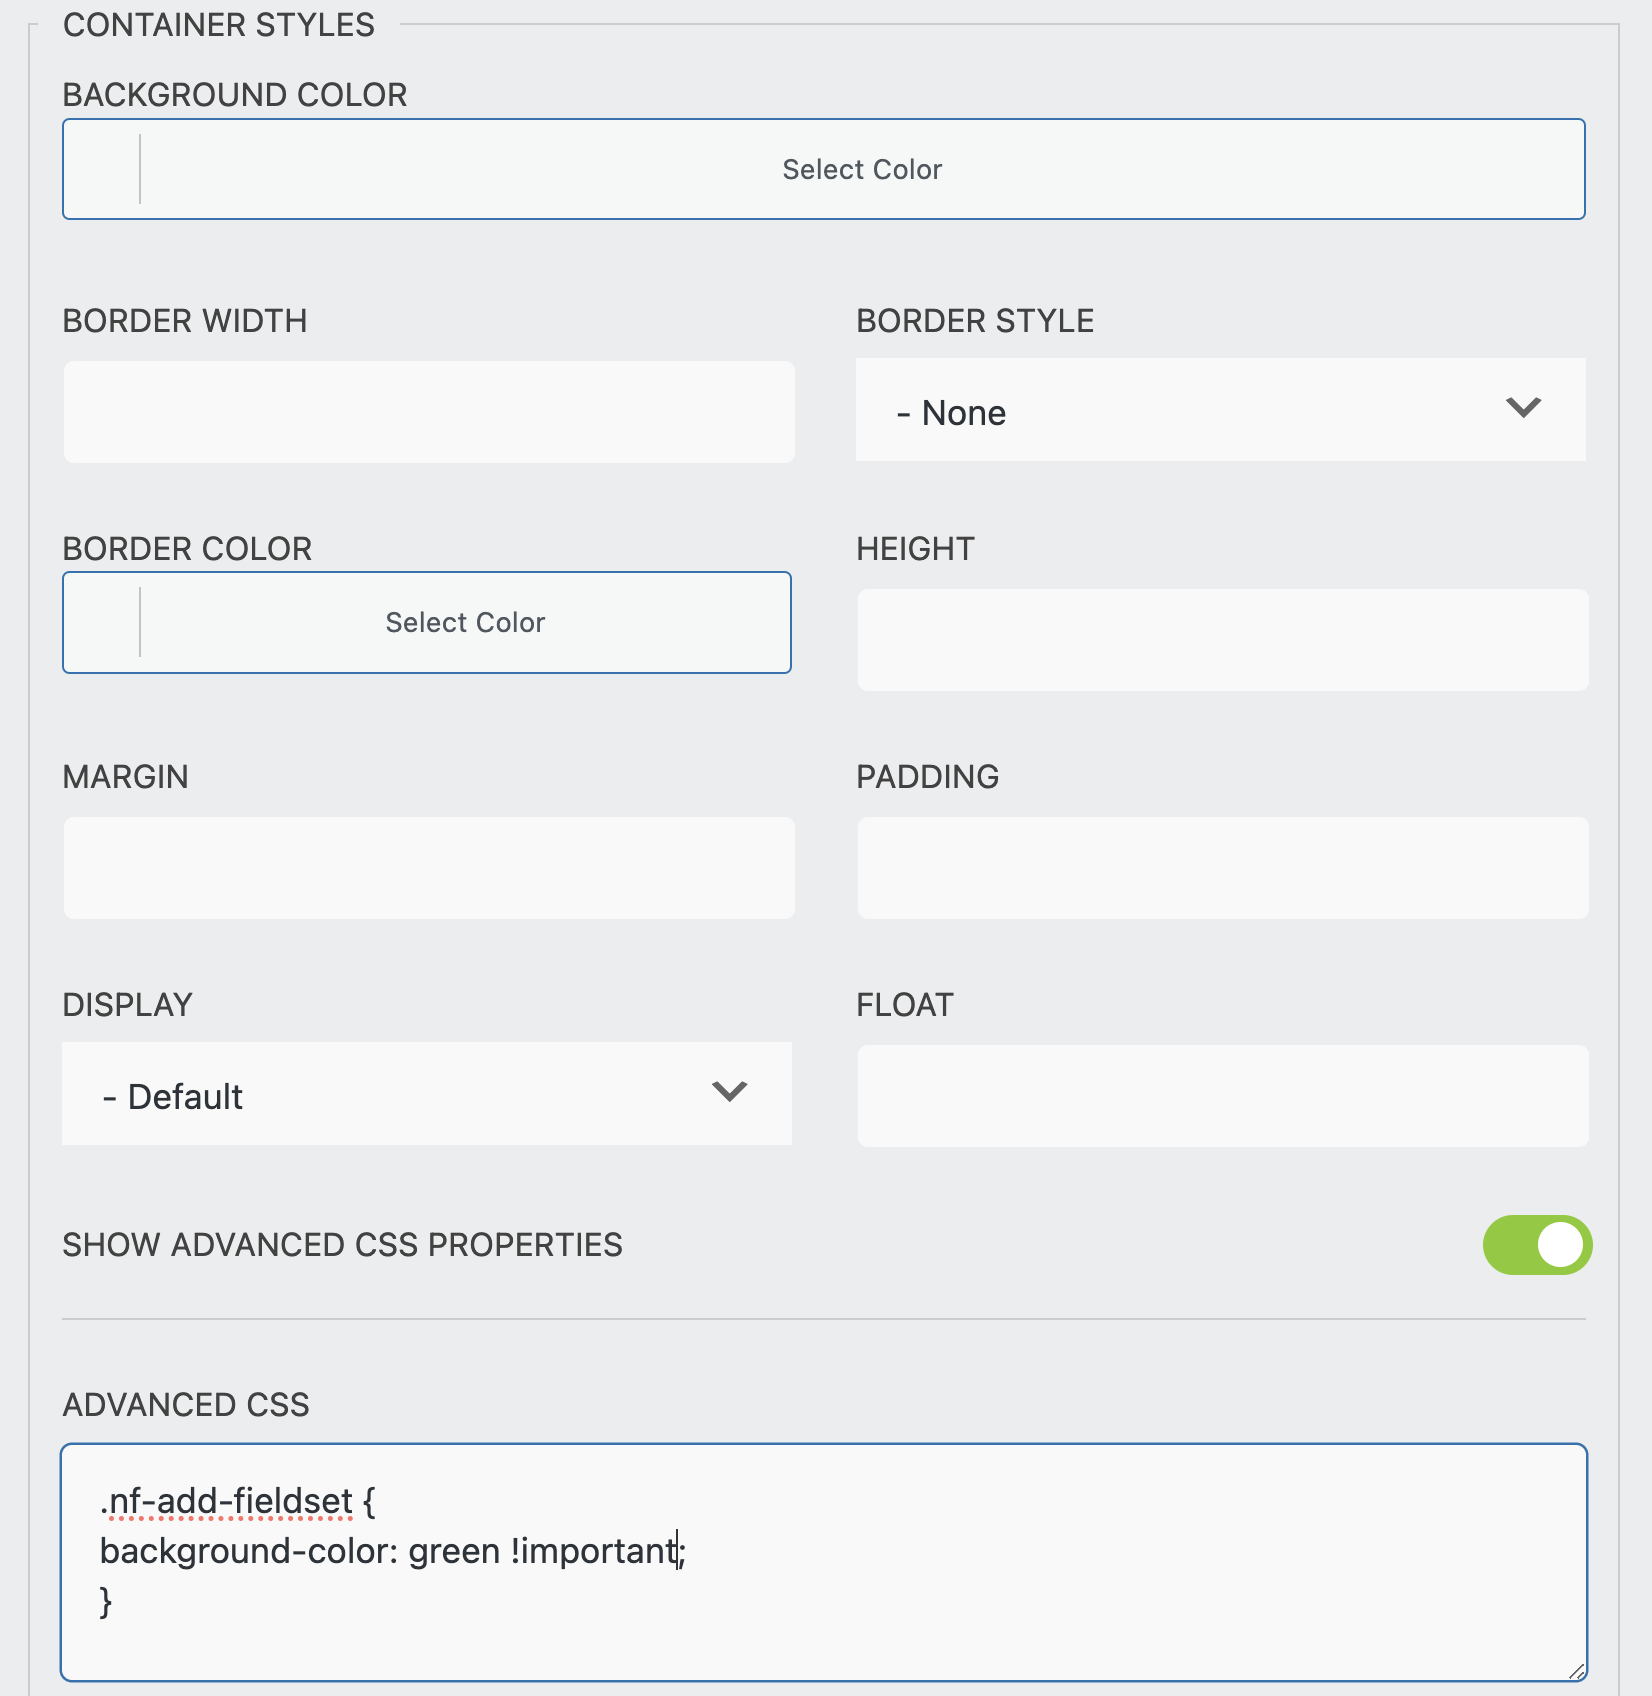
Task: Click the Background Color swatch preview box
Action: [100, 168]
